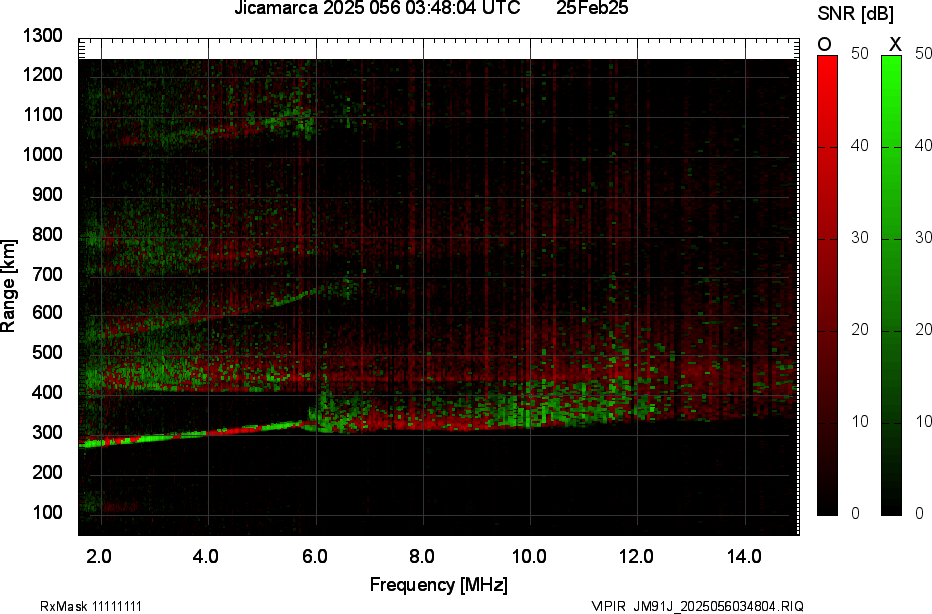
Task: Click the date label '25Feb25'
Action: click(x=592, y=8)
